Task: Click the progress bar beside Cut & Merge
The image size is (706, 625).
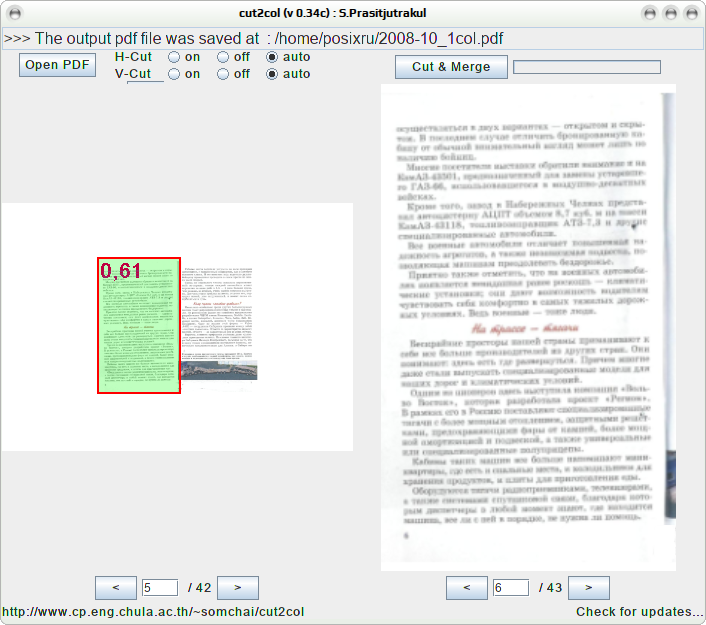Action: pos(587,67)
